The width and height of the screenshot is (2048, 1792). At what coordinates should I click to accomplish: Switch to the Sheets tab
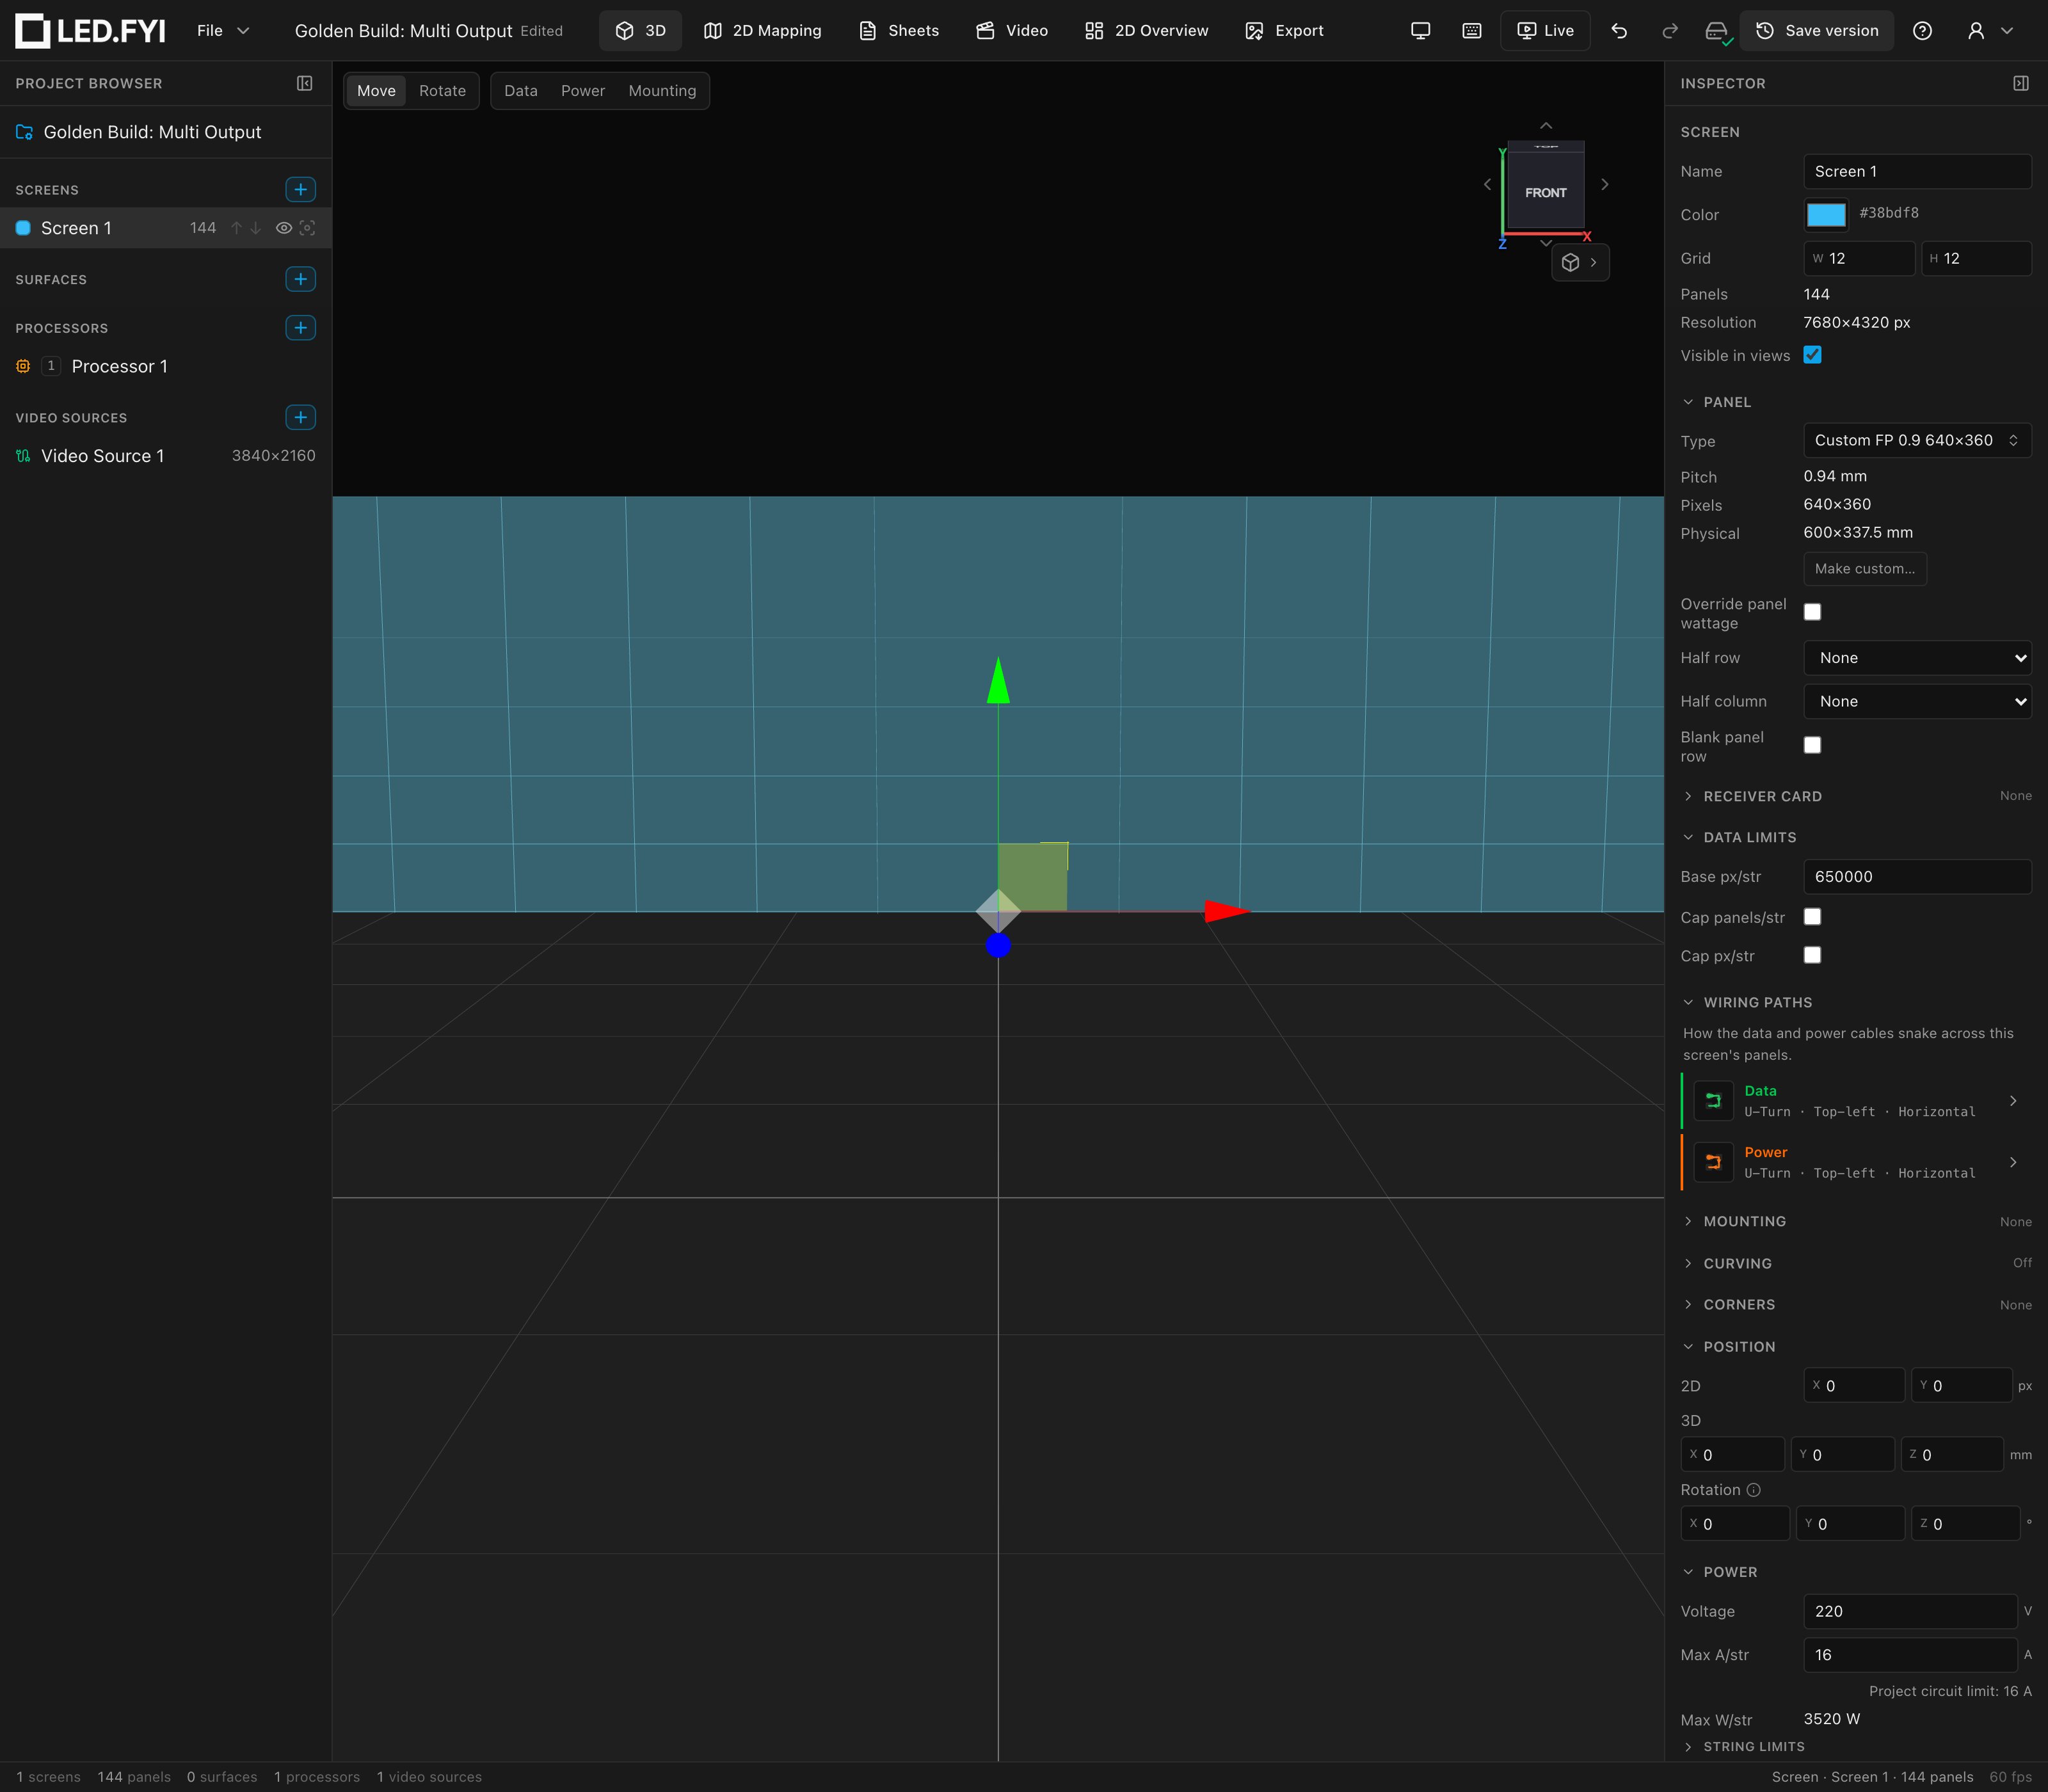(x=898, y=31)
